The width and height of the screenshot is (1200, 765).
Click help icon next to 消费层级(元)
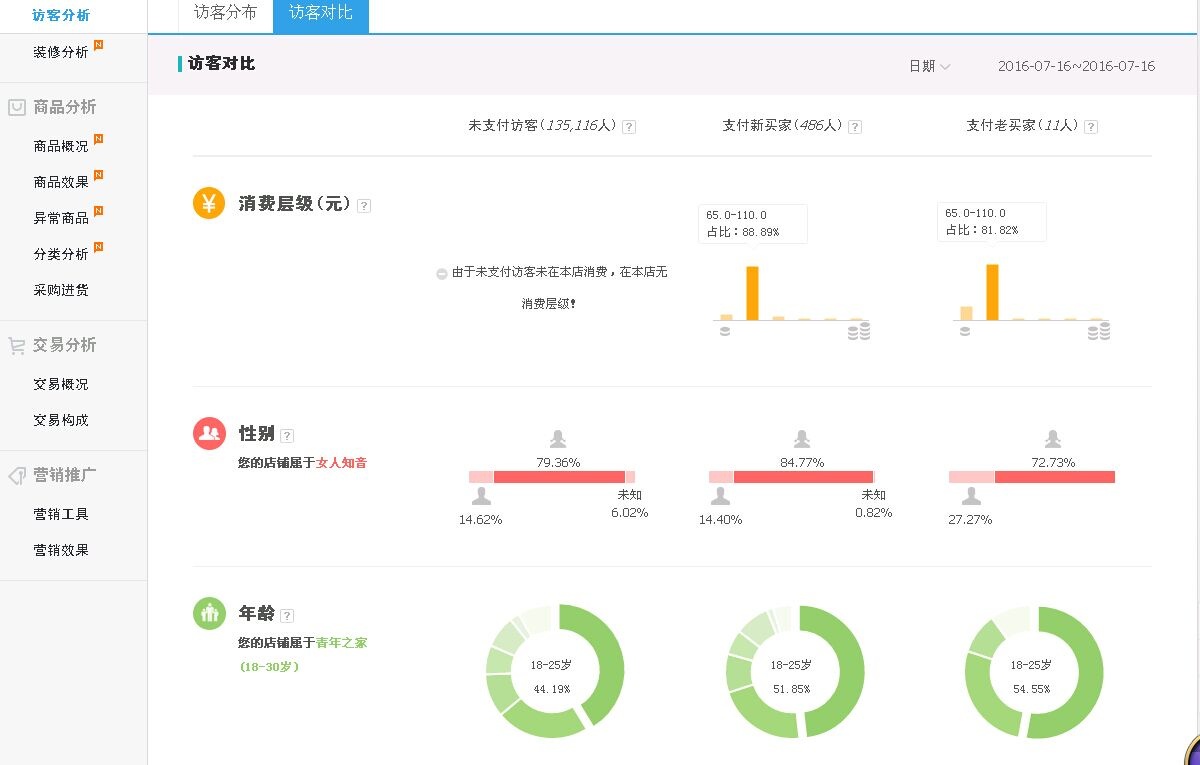tap(364, 206)
